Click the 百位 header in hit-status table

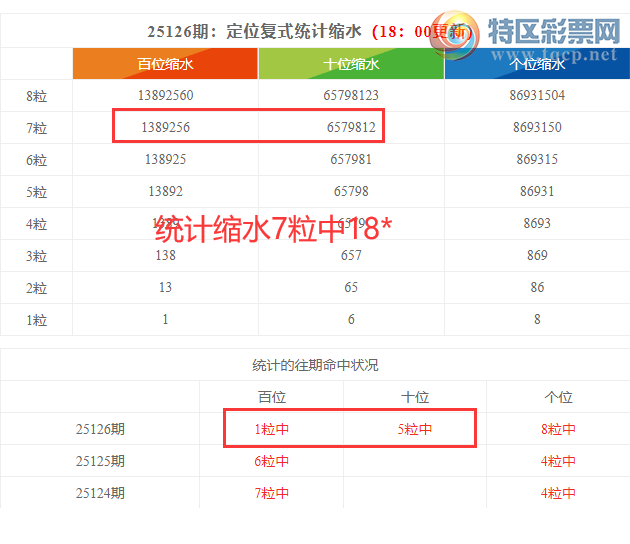click(272, 397)
